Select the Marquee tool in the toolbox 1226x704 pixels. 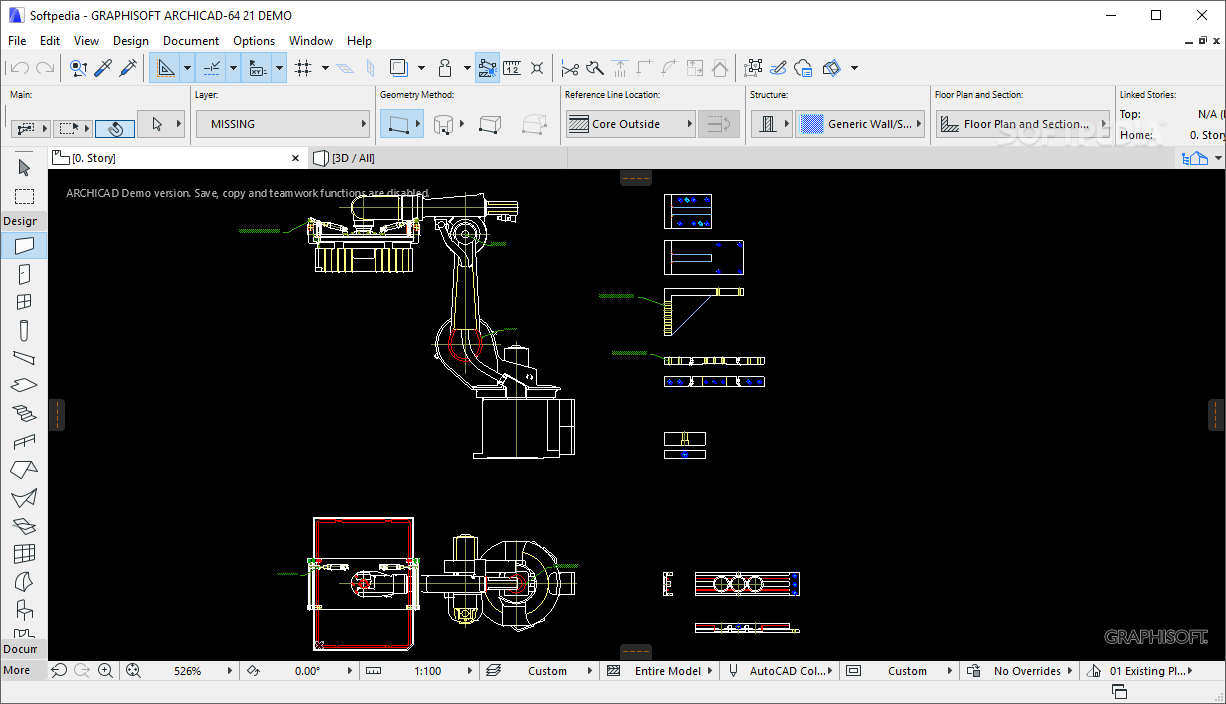click(x=25, y=196)
